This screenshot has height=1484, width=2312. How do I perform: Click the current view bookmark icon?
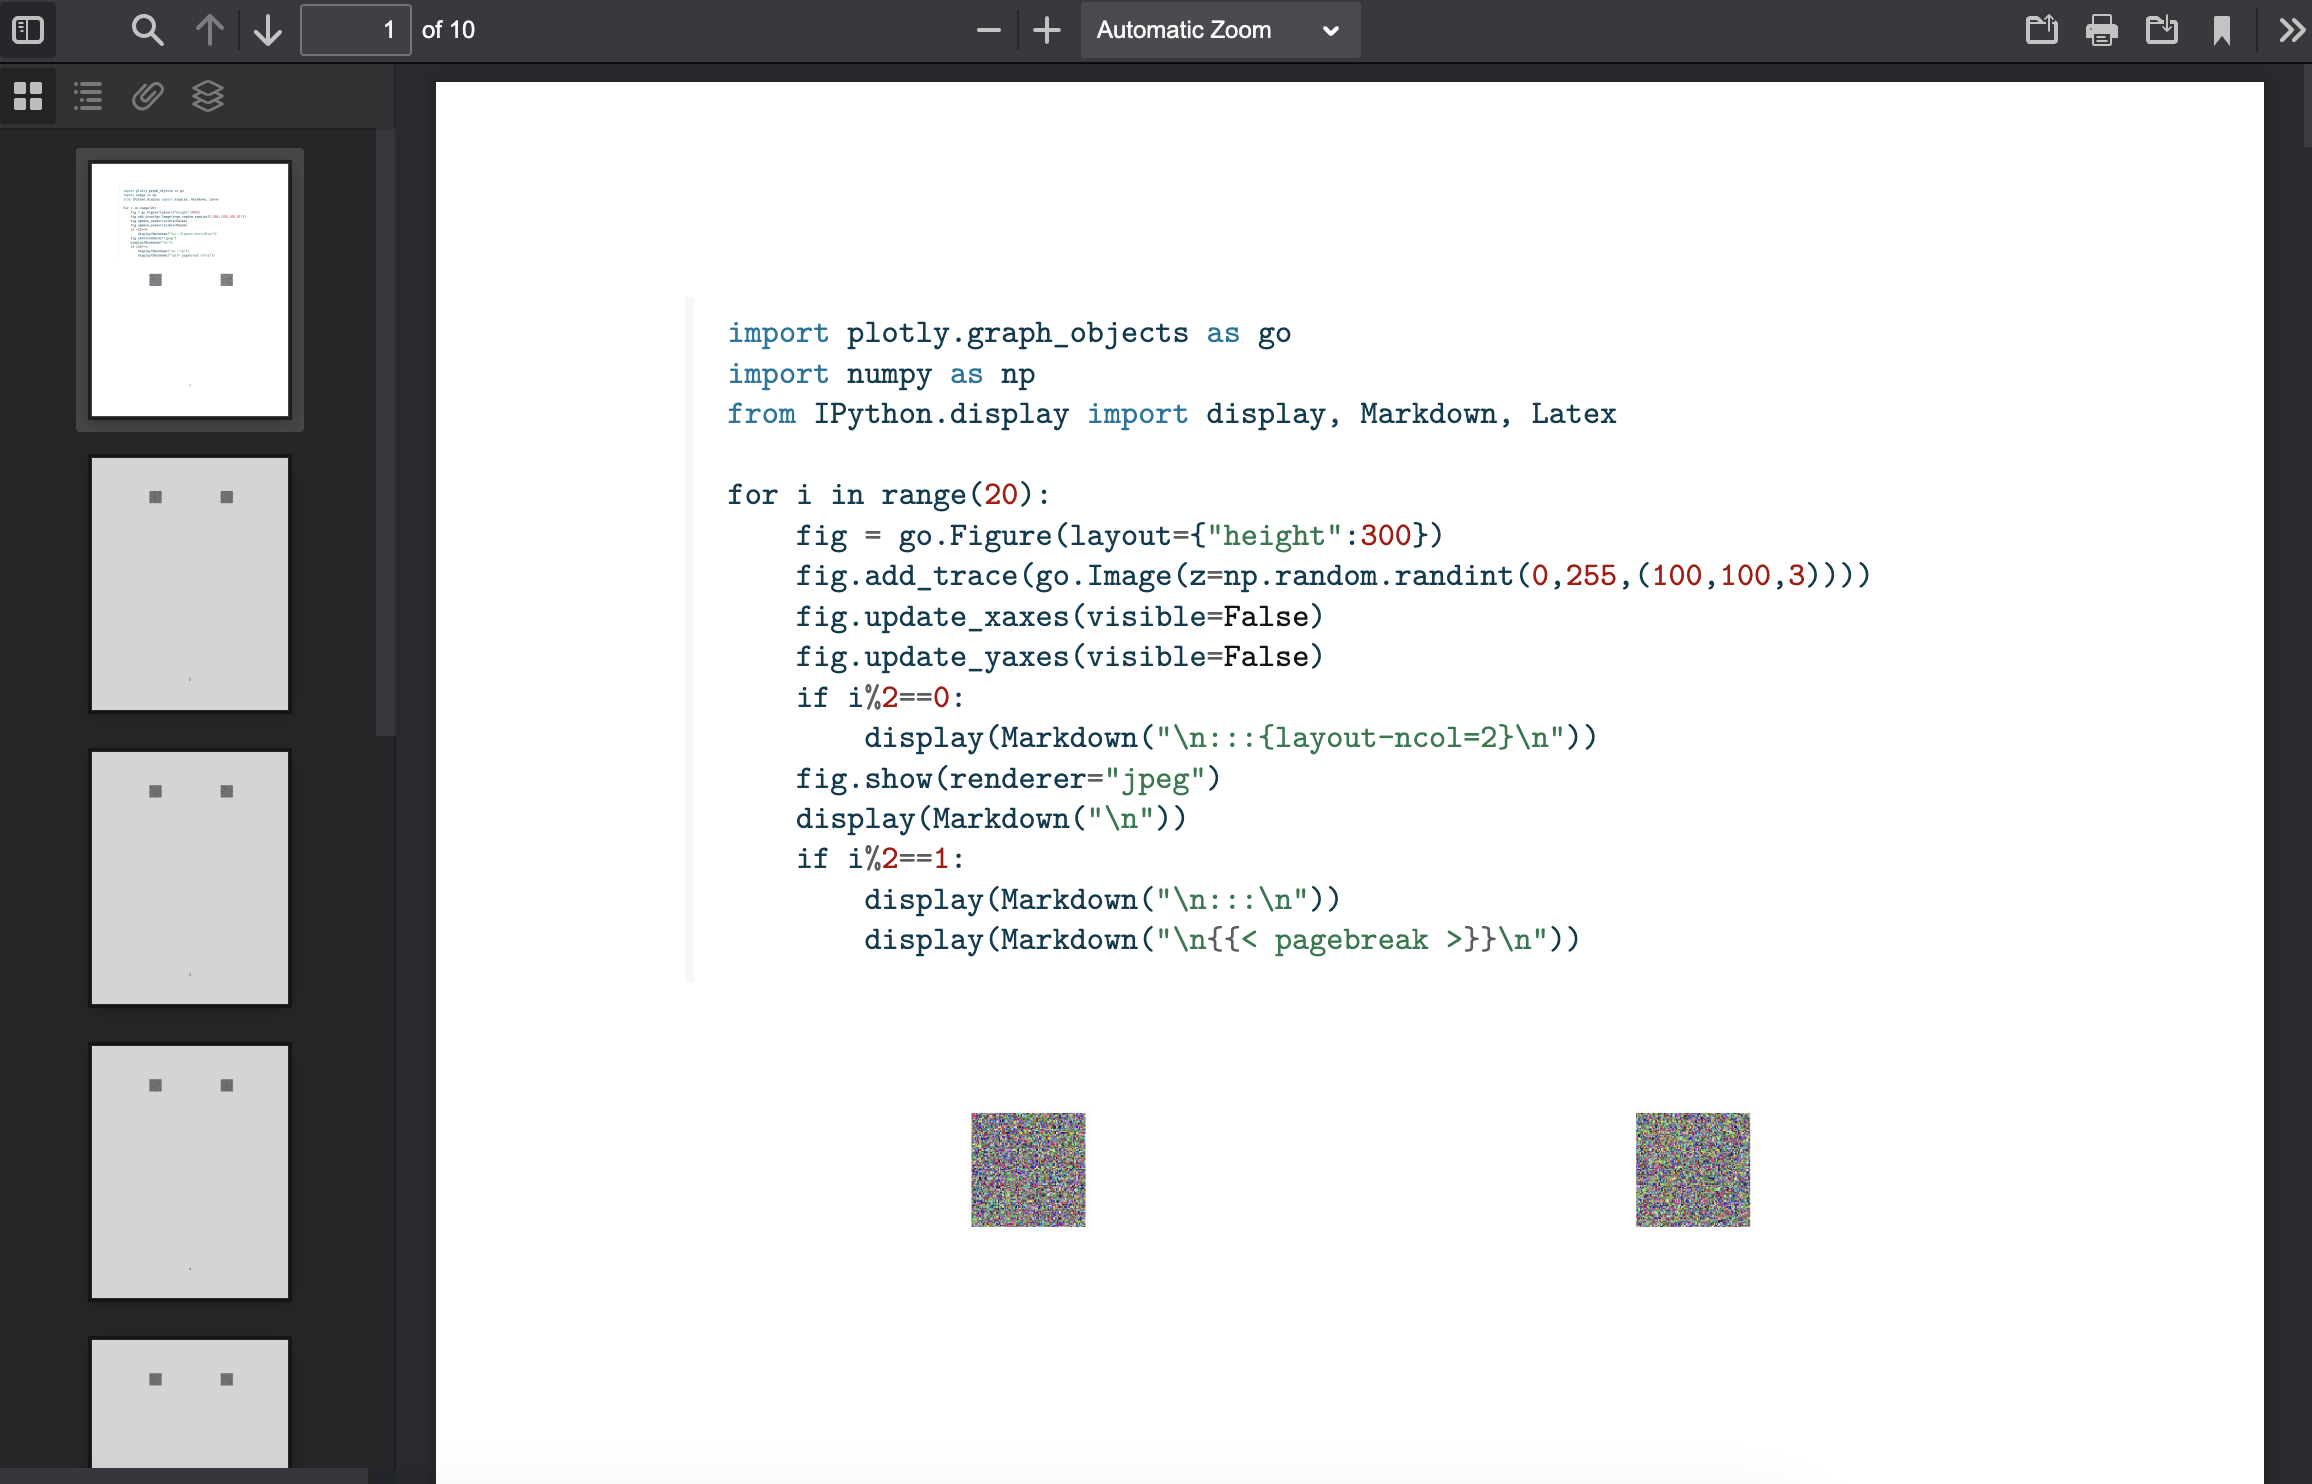pos(2221,30)
